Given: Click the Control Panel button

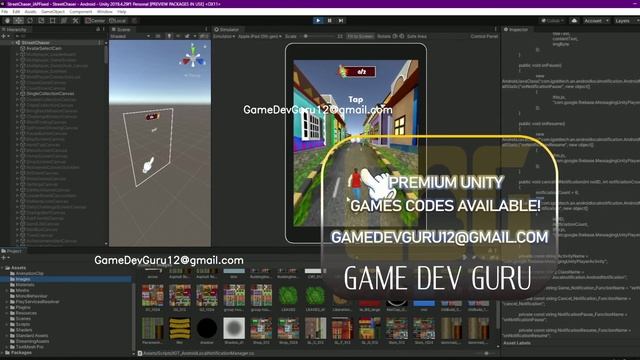Looking at the screenshot, I should coord(484,36).
